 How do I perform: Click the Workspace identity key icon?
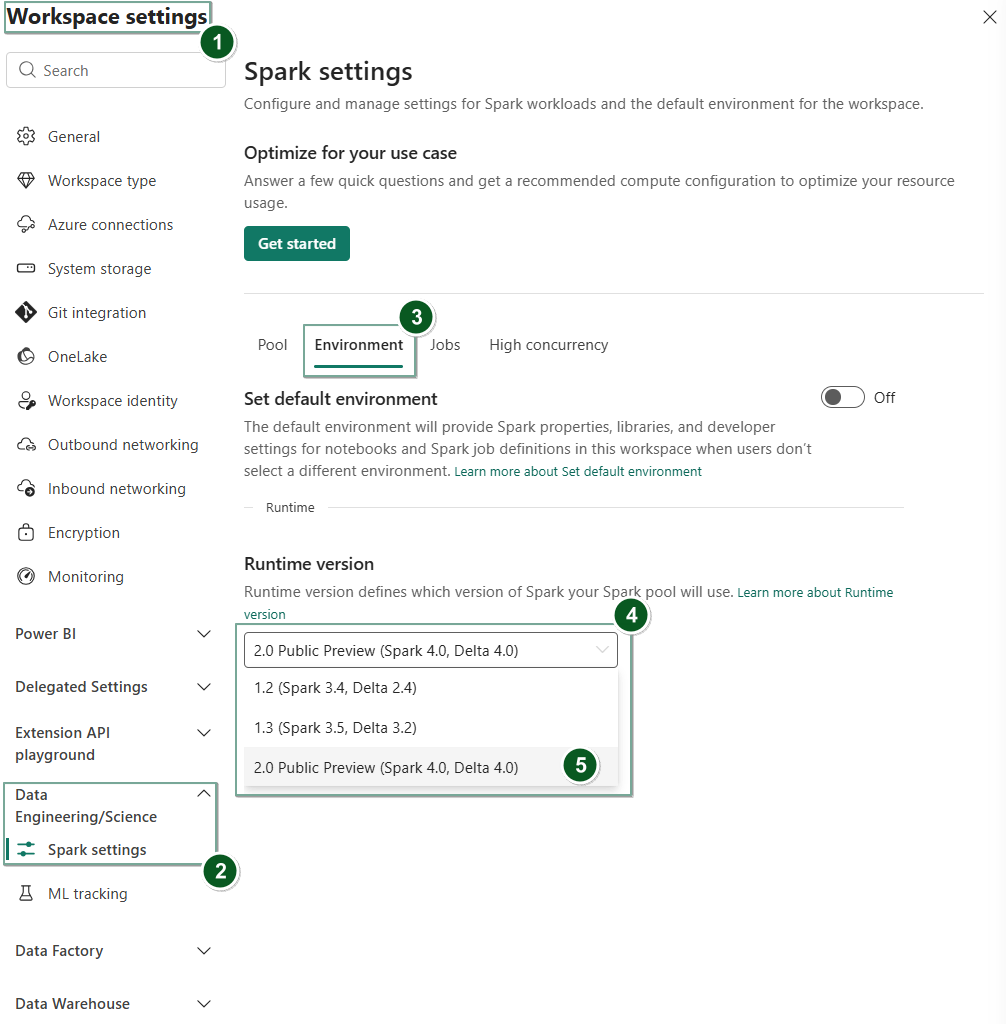point(23,400)
